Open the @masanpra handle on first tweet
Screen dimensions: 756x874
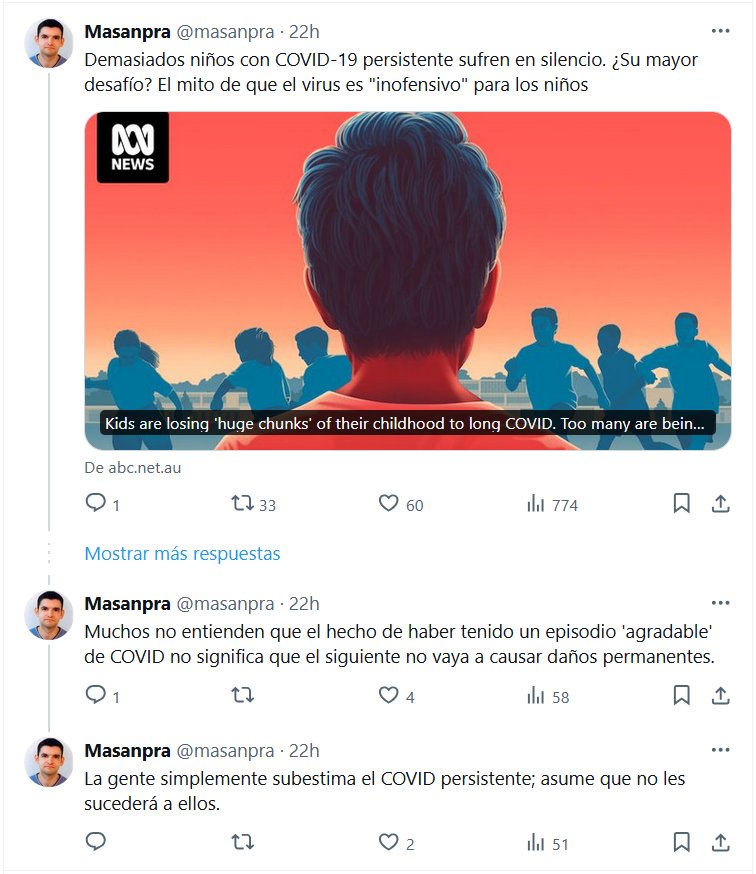[x=225, y=32]
